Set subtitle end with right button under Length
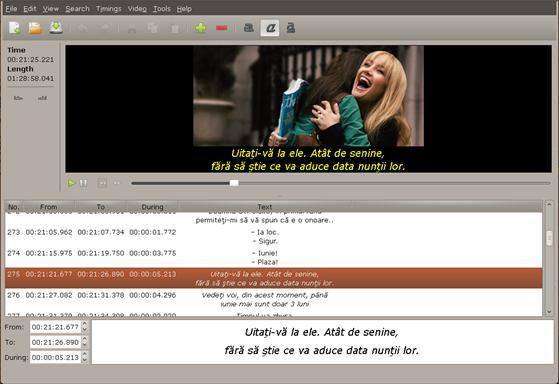 click(x=42, y=98)
